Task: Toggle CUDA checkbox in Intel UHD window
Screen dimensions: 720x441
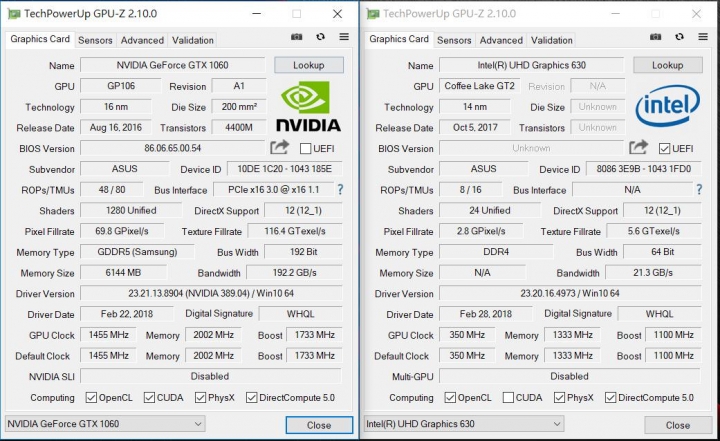Action: [x=508, y=397]
